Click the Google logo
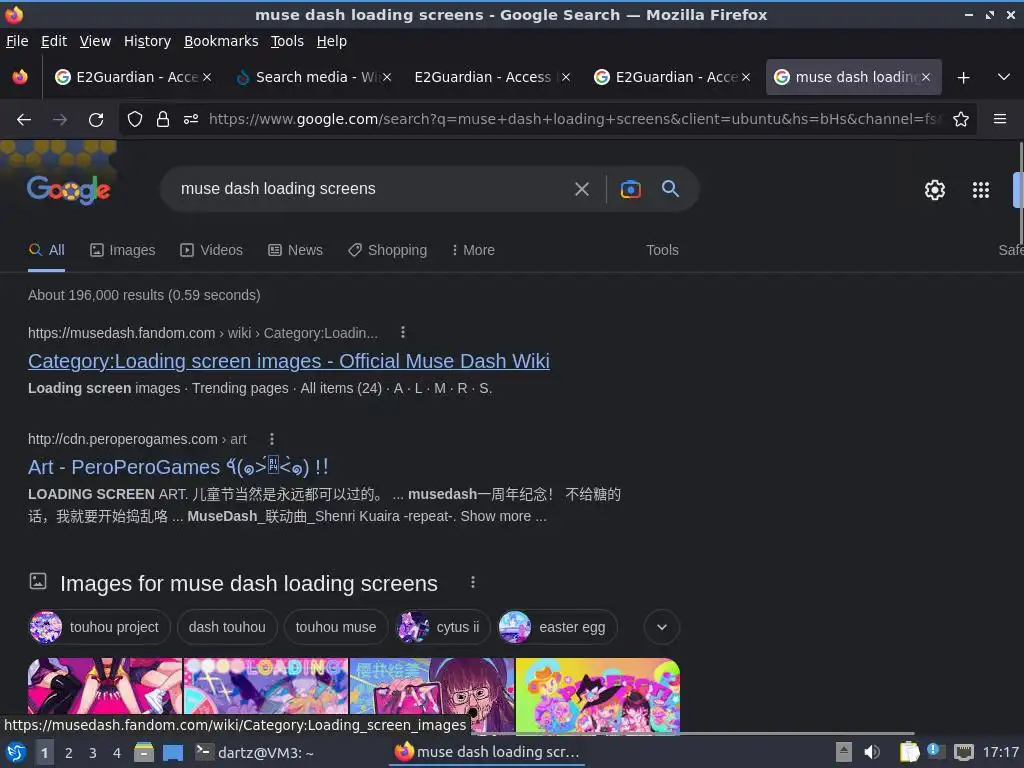This screenshot has height=768, width=1024. [69, 189]
